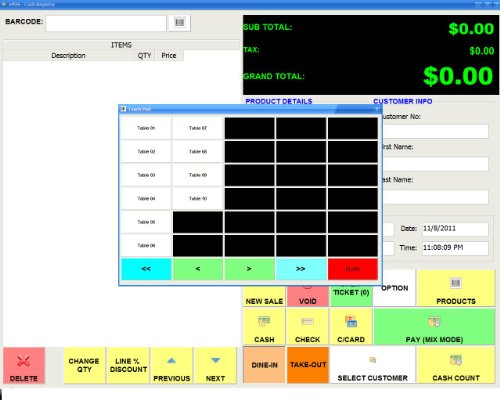Start a NEW SALE
Viewport: 500px width, 400px height.
coord(264,296)
